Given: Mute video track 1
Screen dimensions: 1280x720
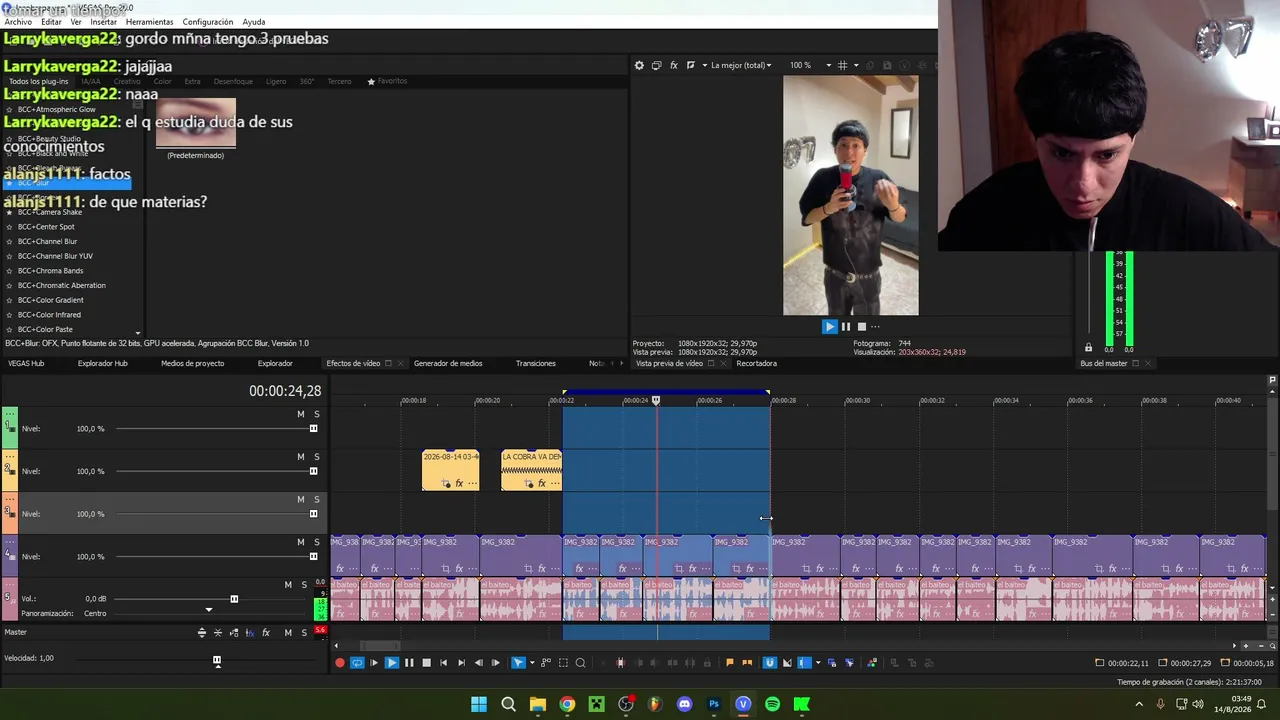Looking at the screenshot, I should click(x=300, y=414).
